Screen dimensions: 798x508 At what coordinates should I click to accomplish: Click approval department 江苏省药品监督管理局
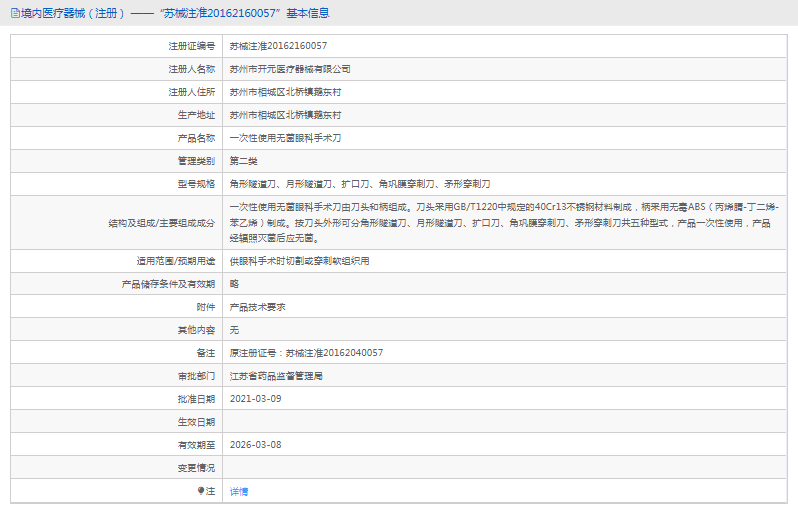point(276,376)
